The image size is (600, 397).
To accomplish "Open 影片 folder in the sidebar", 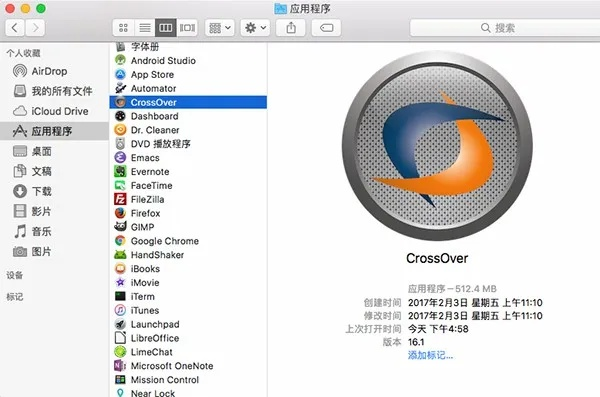I will coord(54,211).
